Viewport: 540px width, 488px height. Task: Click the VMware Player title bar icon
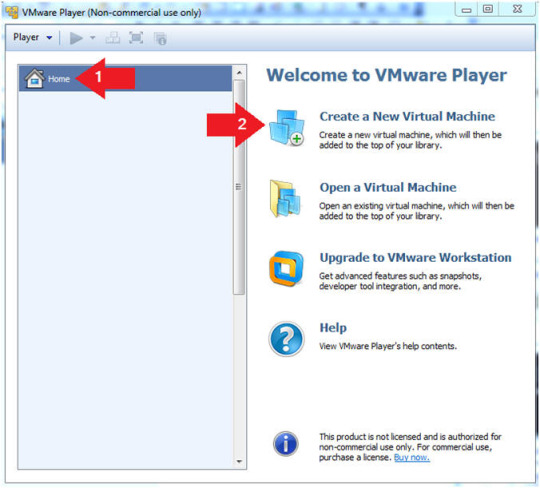pos(12,12)
